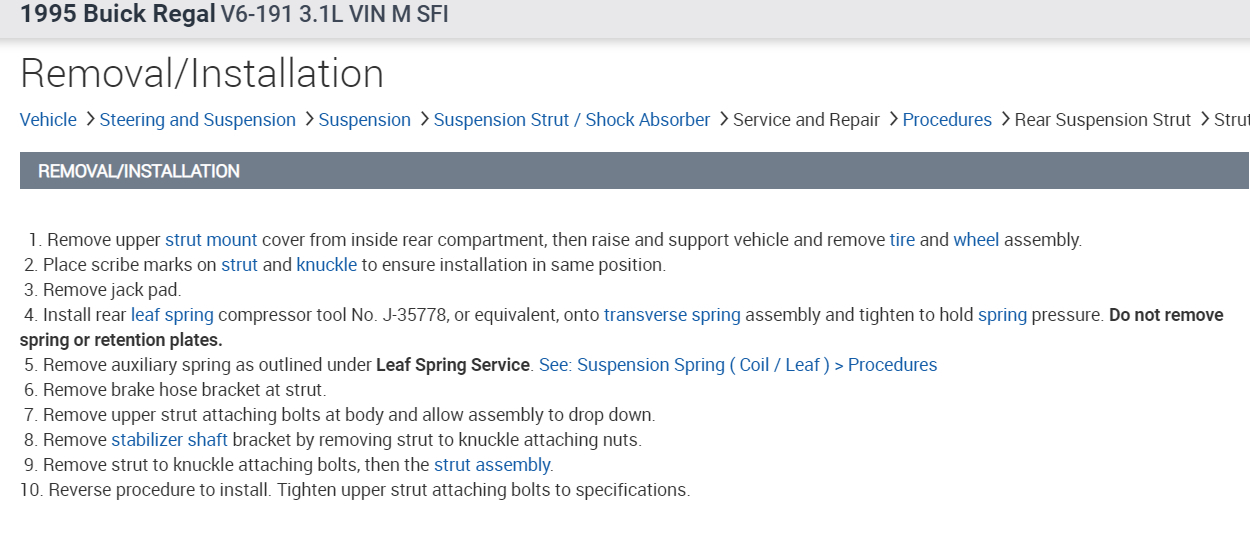This screenshot has height=541, width=1250.
Task: Click the Rear Suspension Strut breadcrumb
Action: tap(1103, 120)
